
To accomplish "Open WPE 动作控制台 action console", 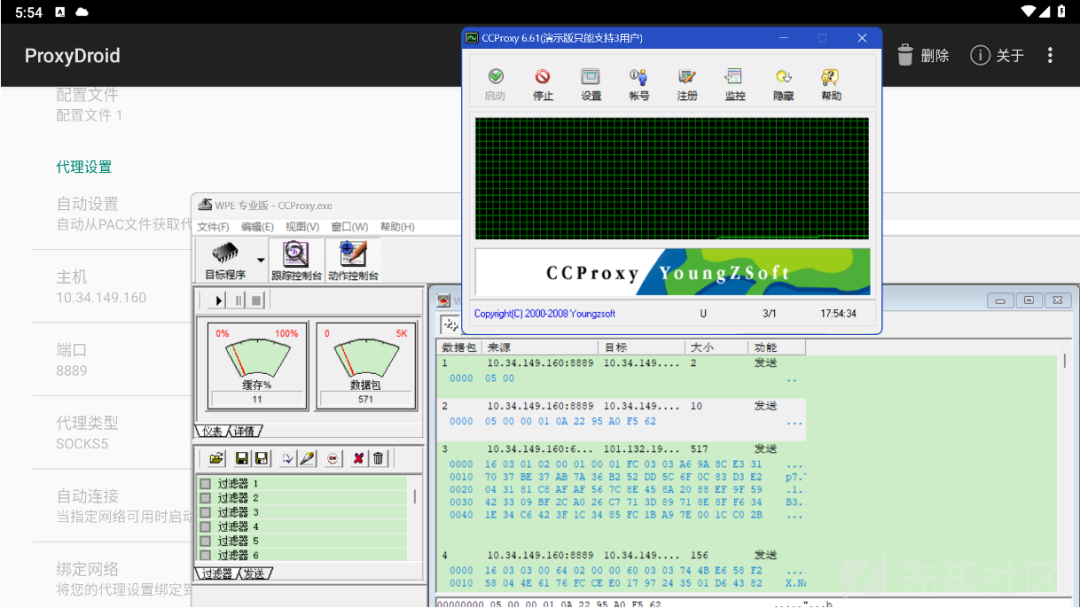I will tap(353, 260).
